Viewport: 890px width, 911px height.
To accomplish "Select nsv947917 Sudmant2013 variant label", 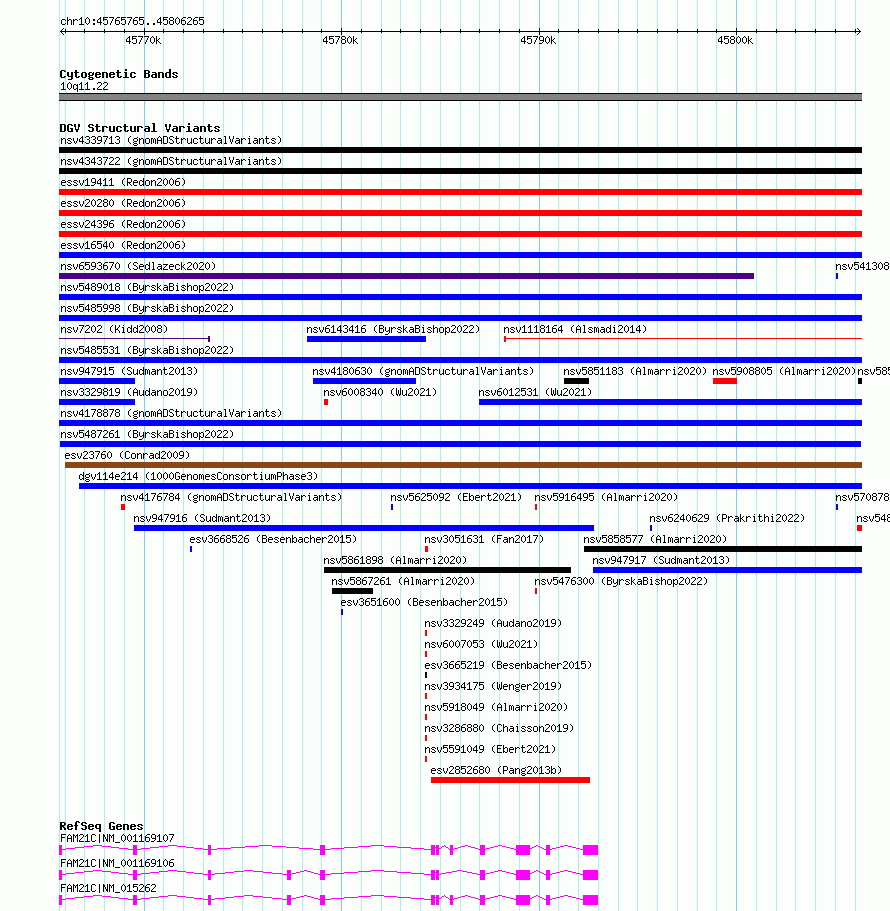I will (661, 560).
